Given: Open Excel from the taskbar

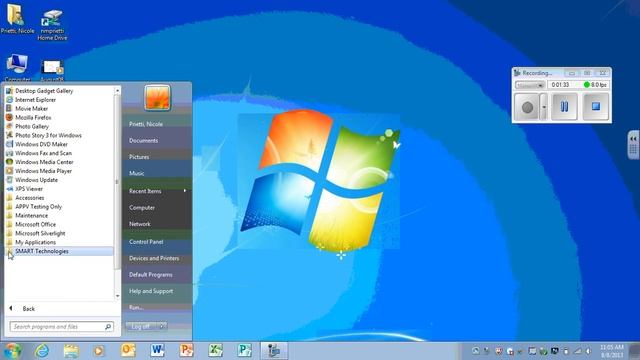Looking at the screenshot, I should [215, 351].
